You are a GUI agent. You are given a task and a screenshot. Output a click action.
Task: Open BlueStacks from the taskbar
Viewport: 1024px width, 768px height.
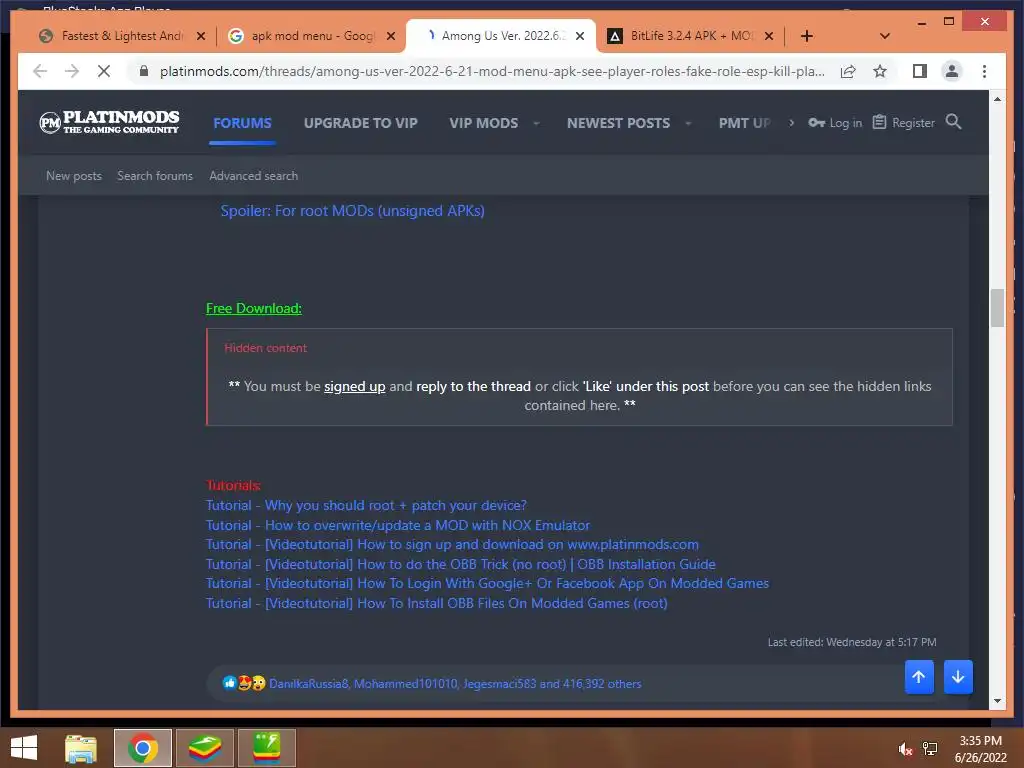[204, 748]
